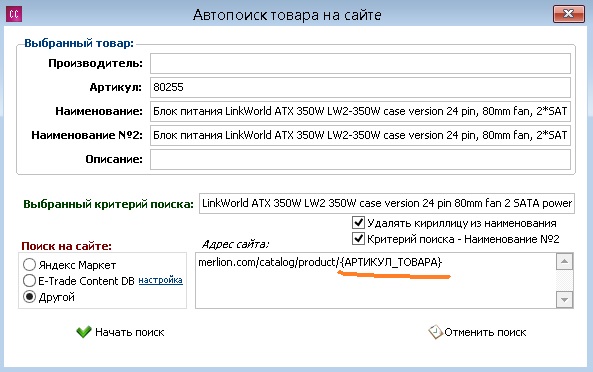
Task: Click the clock icon beside Отменить поиск
Action: [435, 332]
